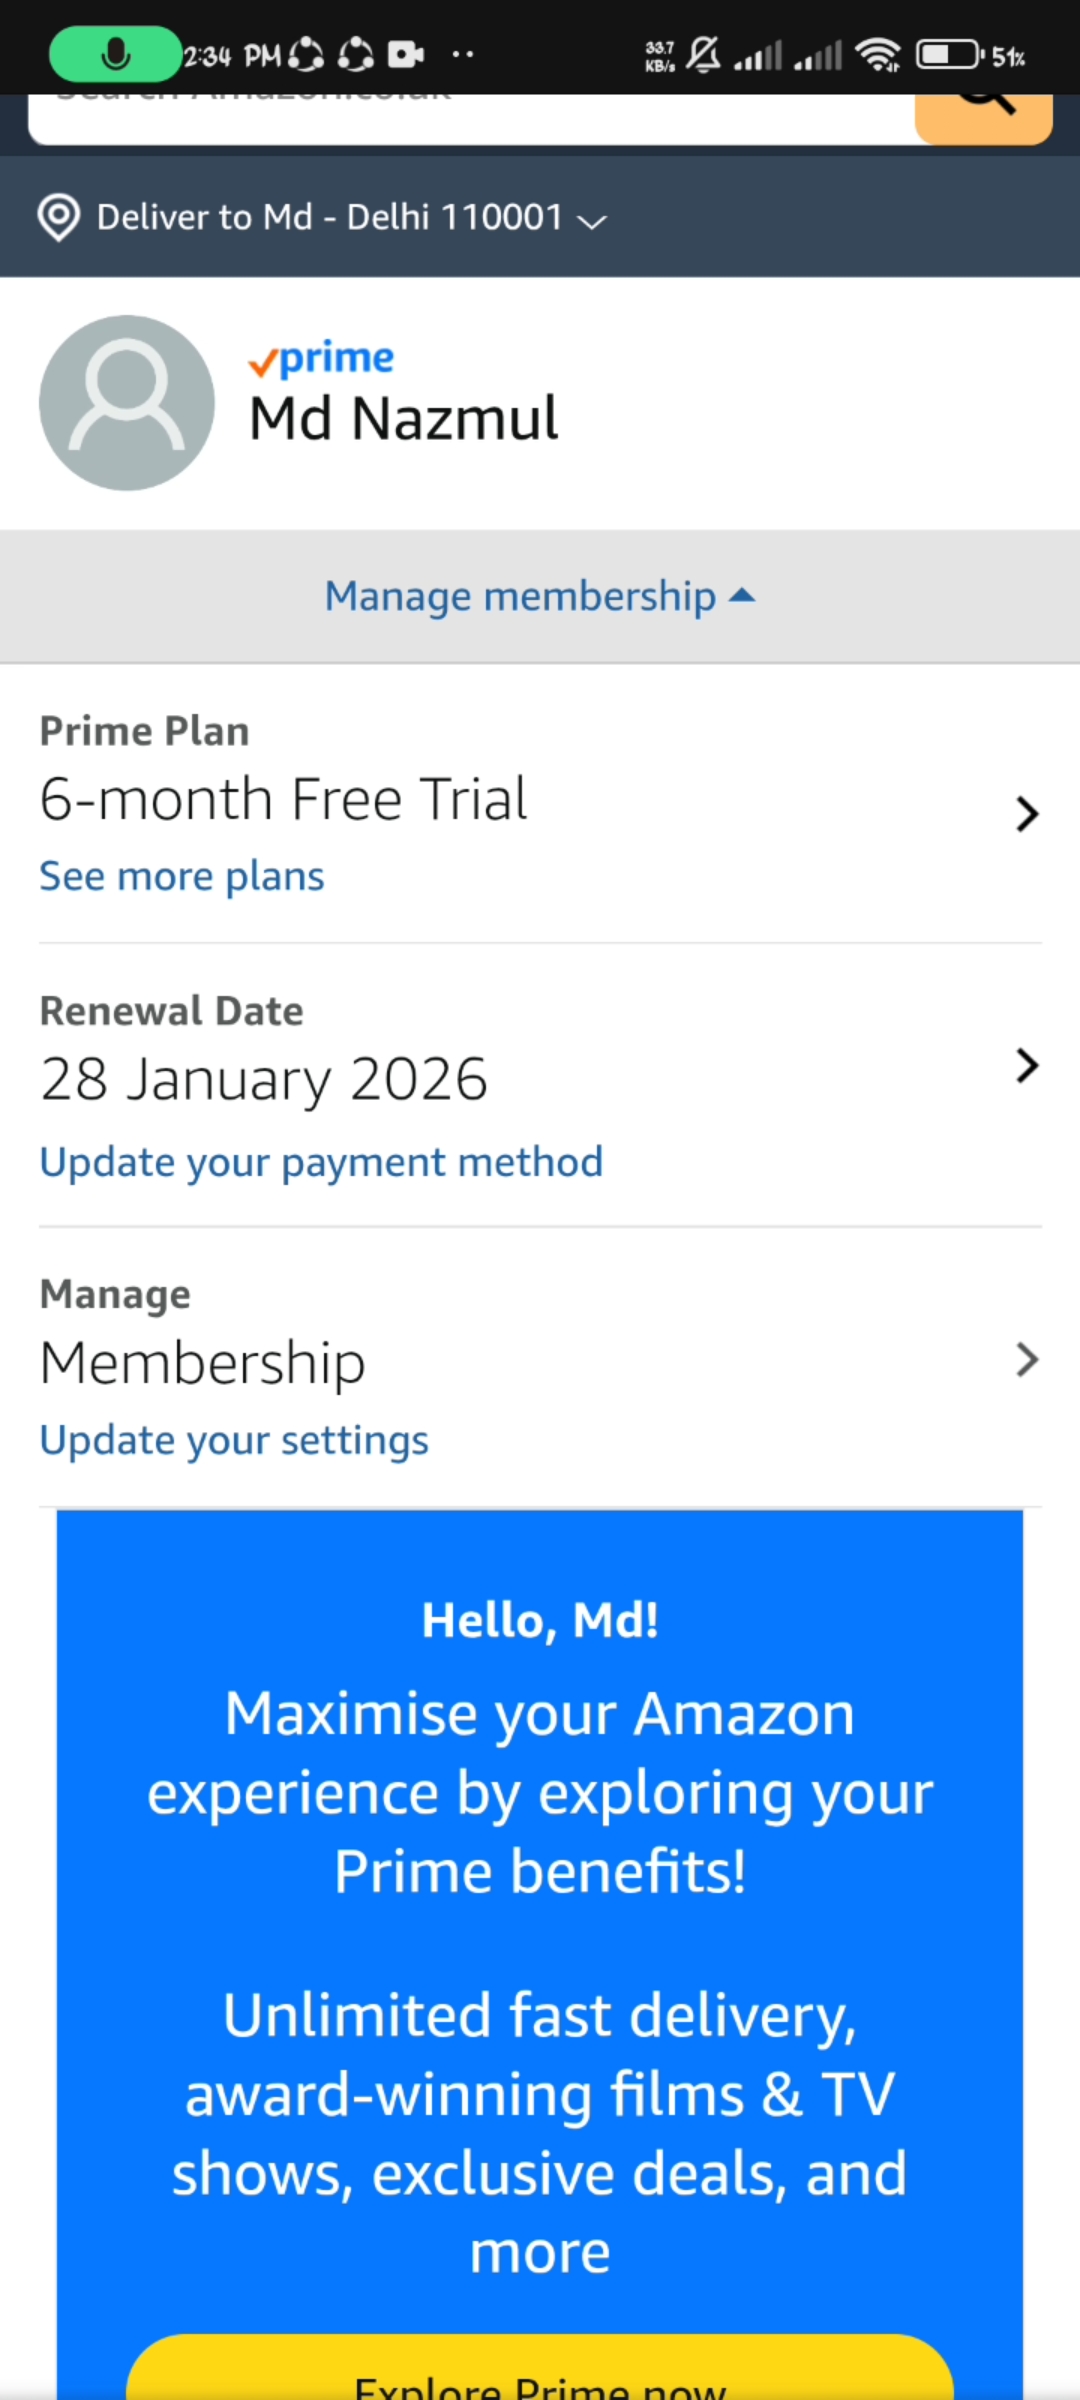Tap the Wi-Fi status bar icon
Screen dimensions: 1080x2400
pos(878,54)
